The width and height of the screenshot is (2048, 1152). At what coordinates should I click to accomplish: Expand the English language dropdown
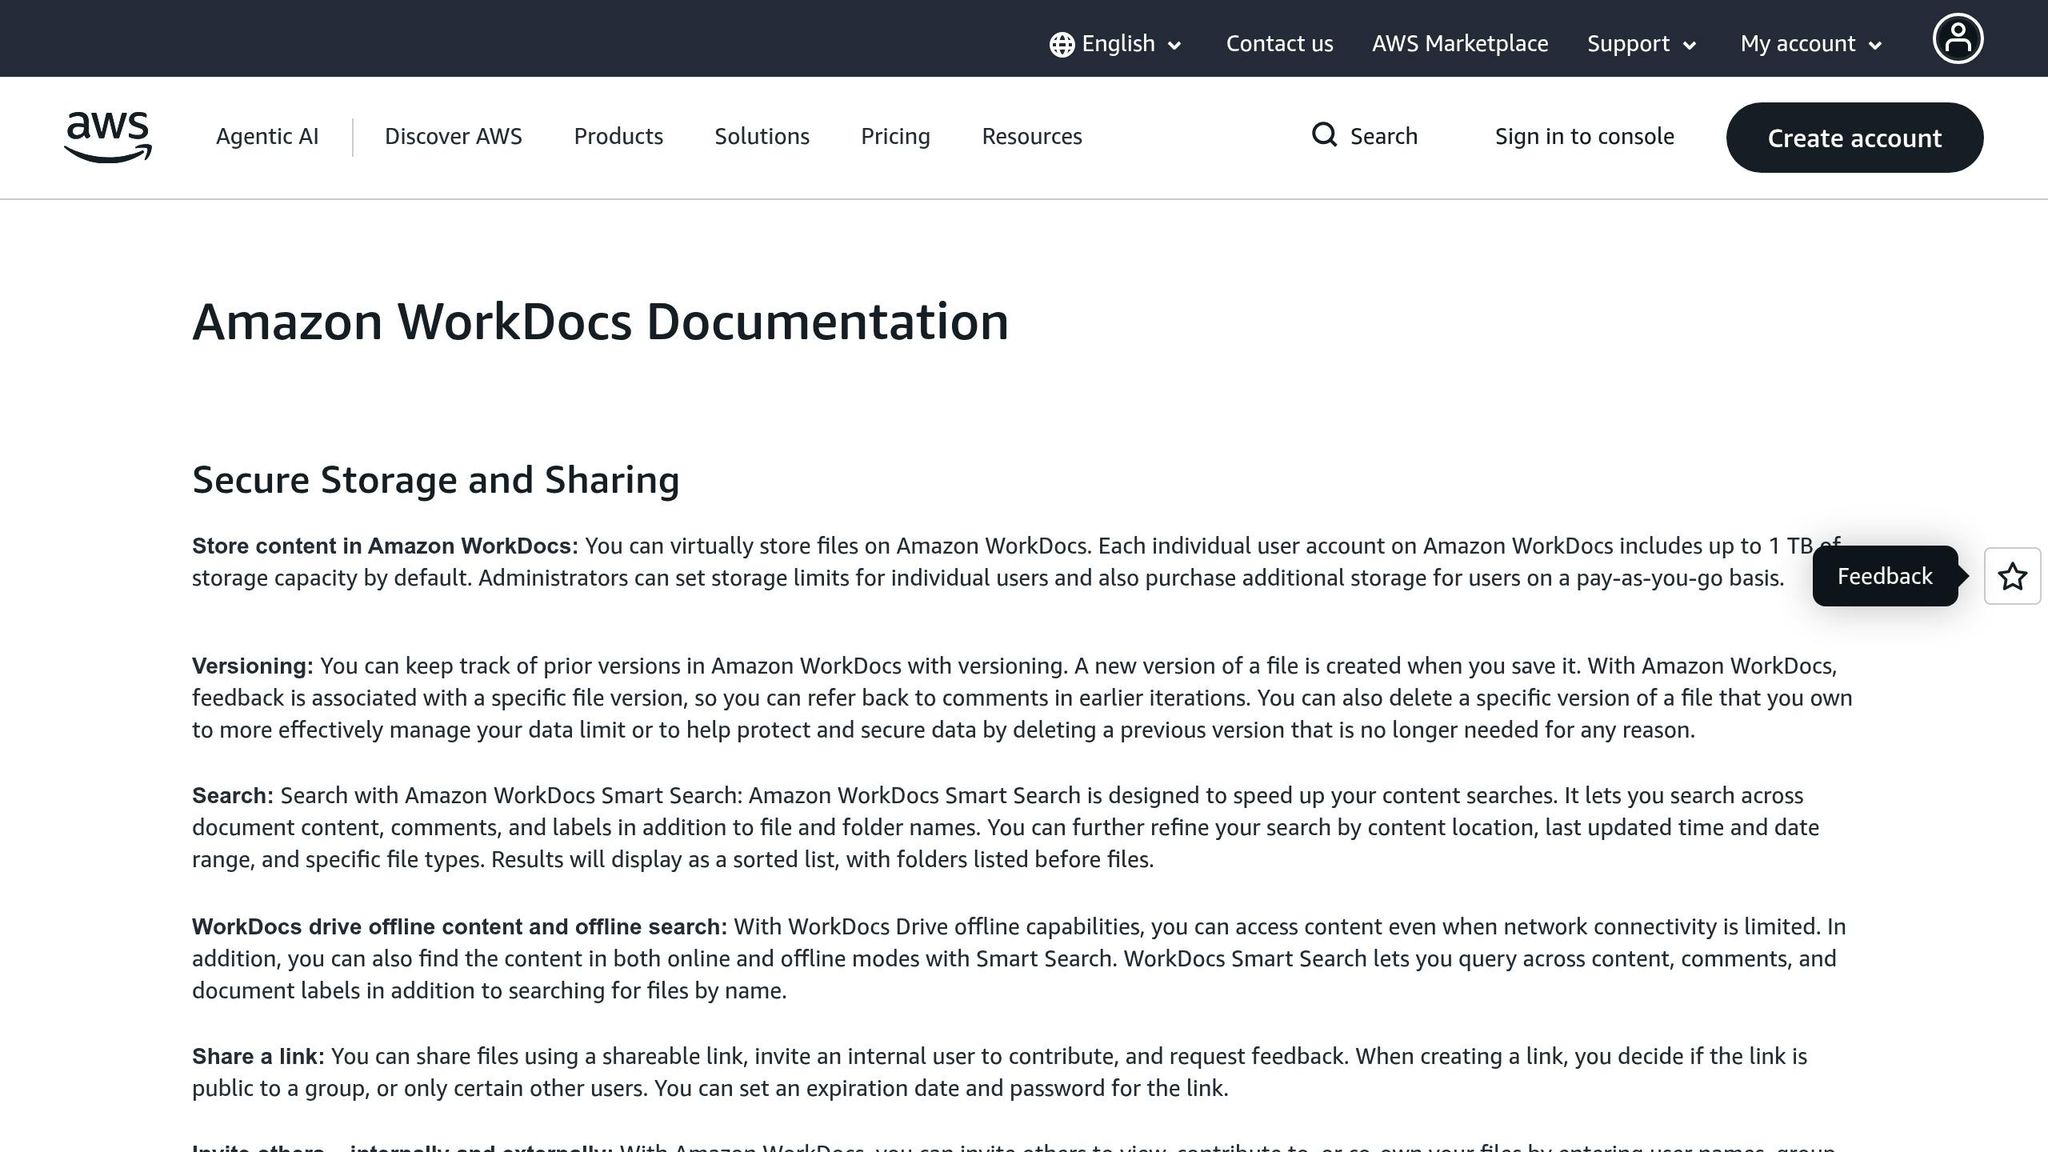[1117, 44]
